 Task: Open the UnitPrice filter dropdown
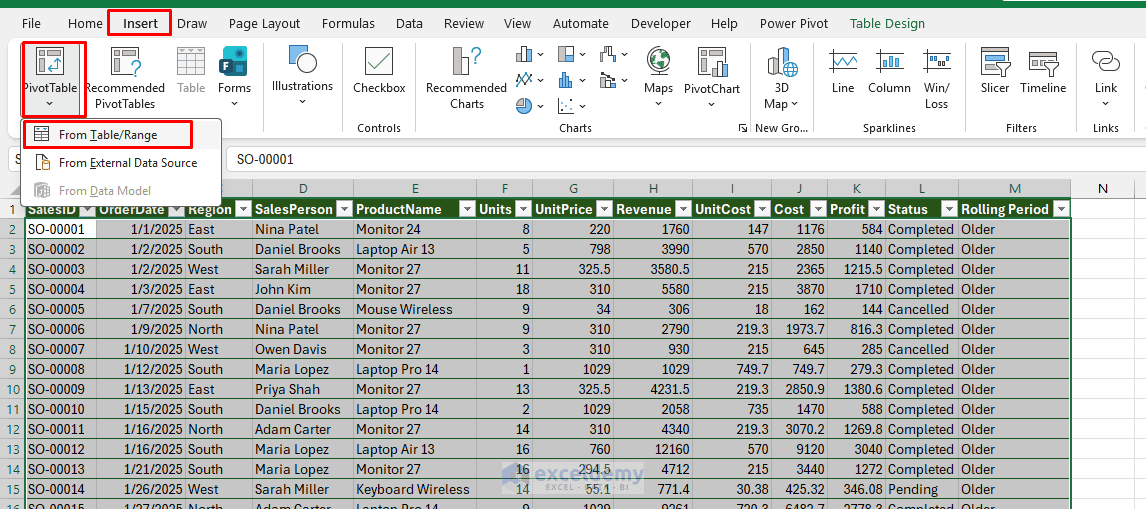click(x=604, y=209)
